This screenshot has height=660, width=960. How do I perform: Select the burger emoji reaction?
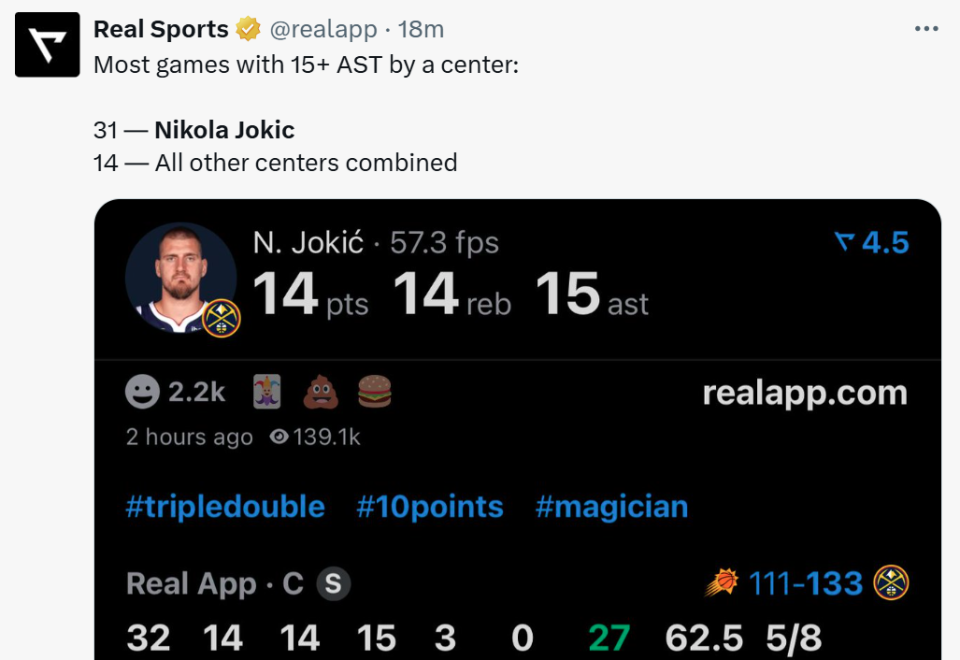[374, 392]
